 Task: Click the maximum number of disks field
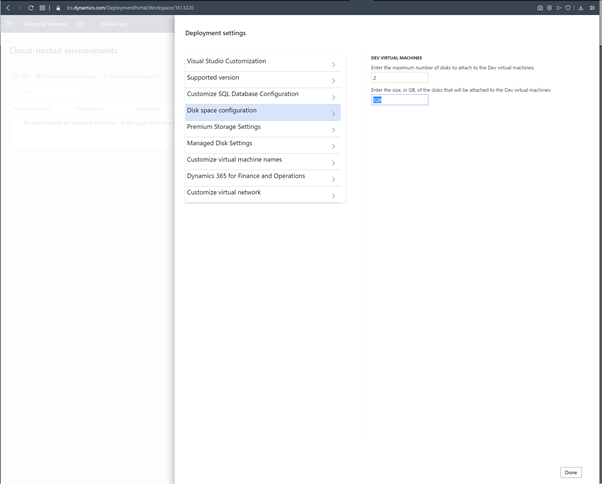[399, 78]
